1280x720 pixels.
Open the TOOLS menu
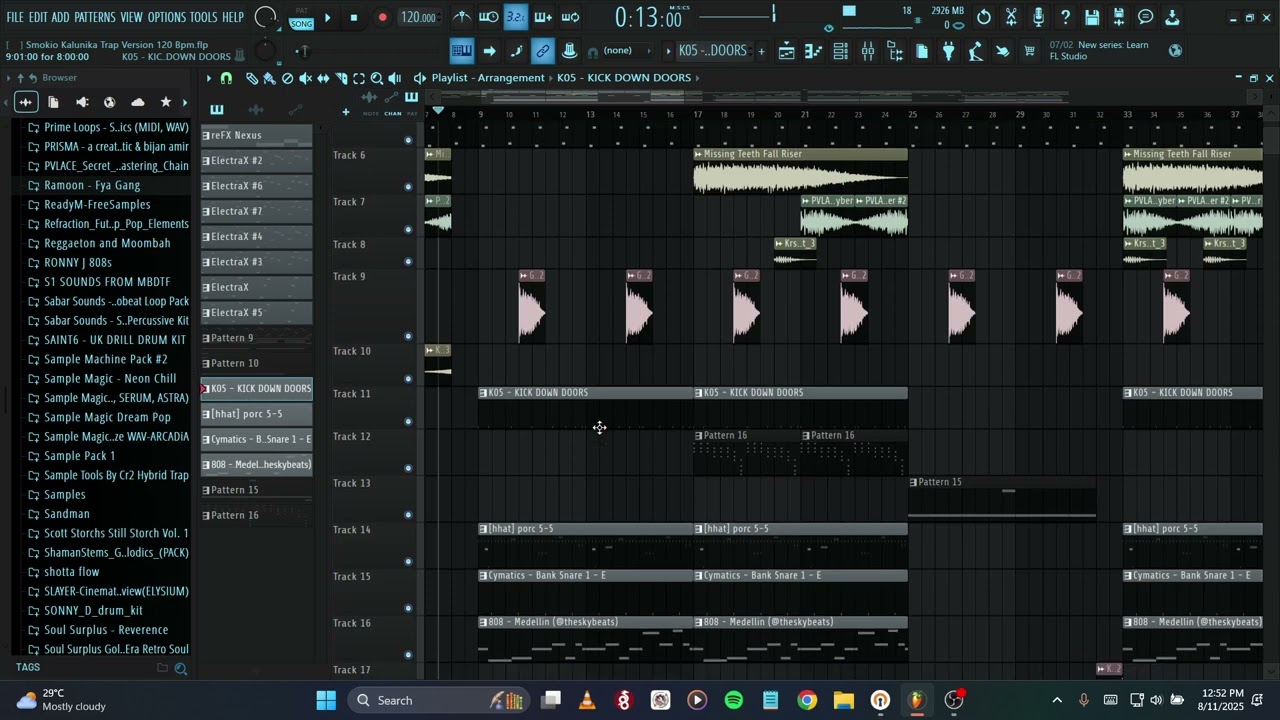coord(204,18)
